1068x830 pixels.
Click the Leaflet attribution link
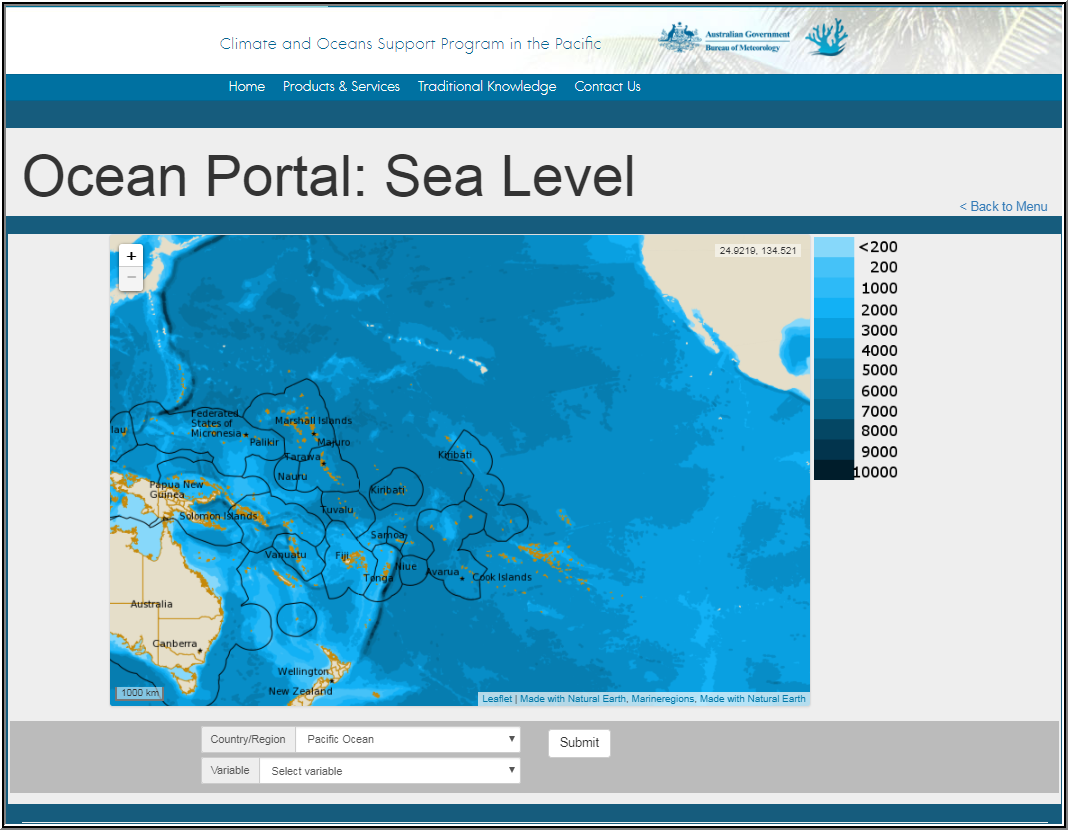pos(497,698)
